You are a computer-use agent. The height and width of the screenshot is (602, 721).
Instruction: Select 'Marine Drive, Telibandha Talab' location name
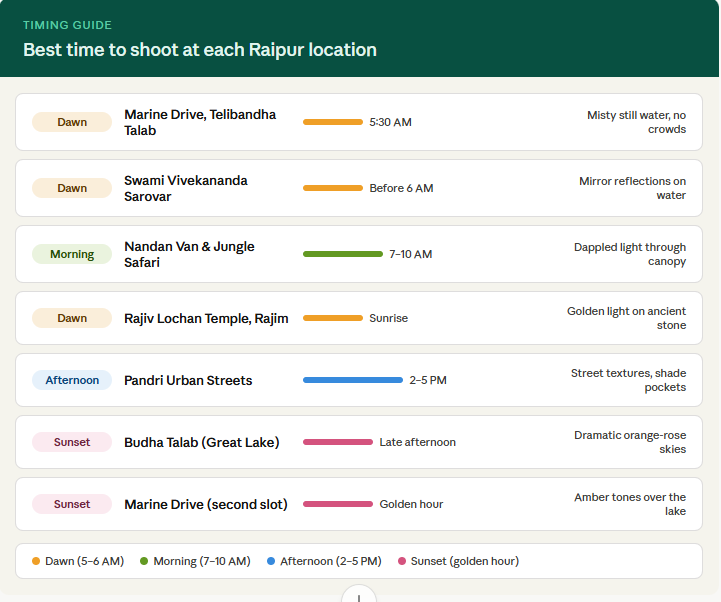[x=200, y=122]
